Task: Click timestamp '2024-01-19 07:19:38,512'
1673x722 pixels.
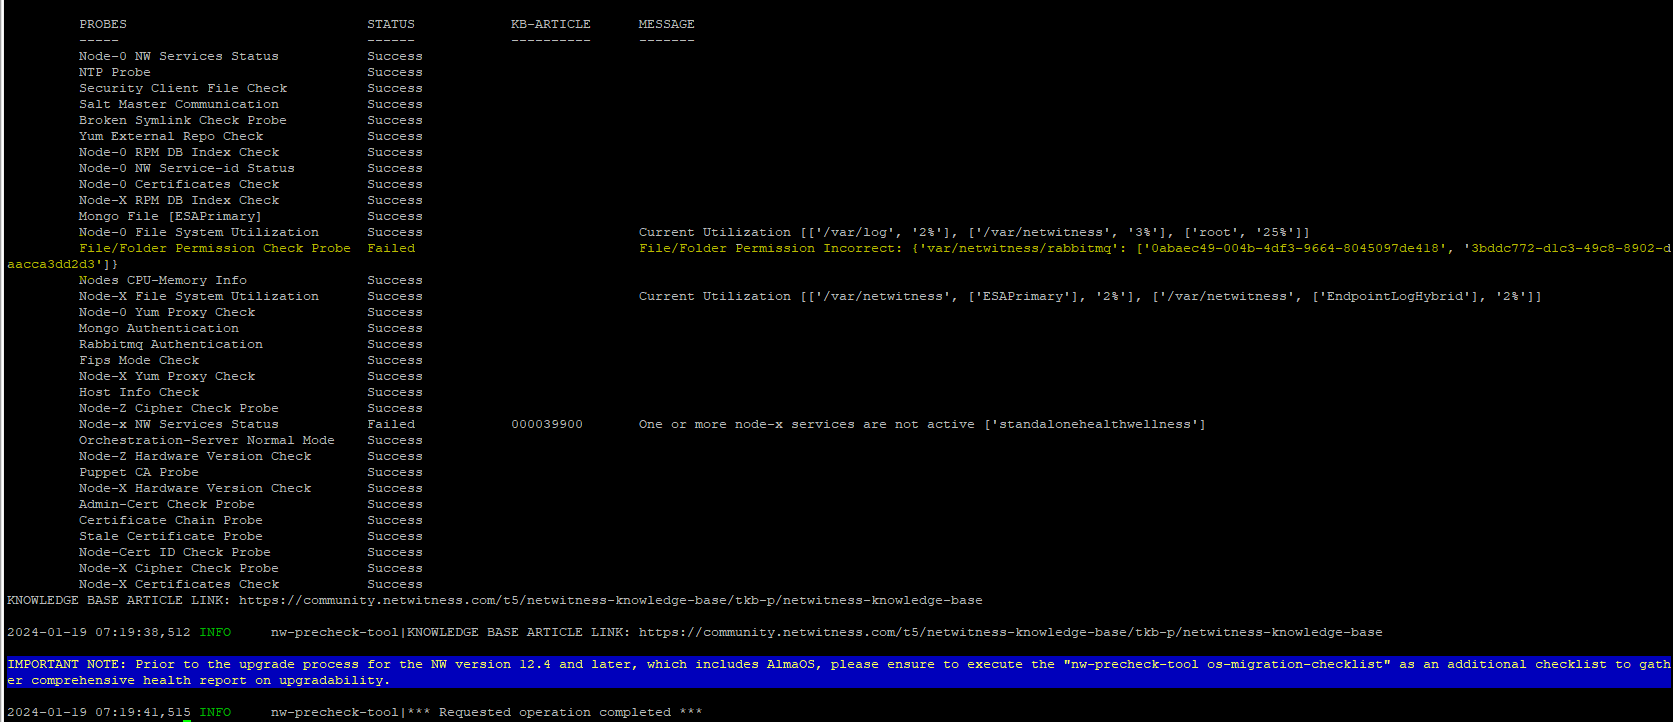Action: 99,632
